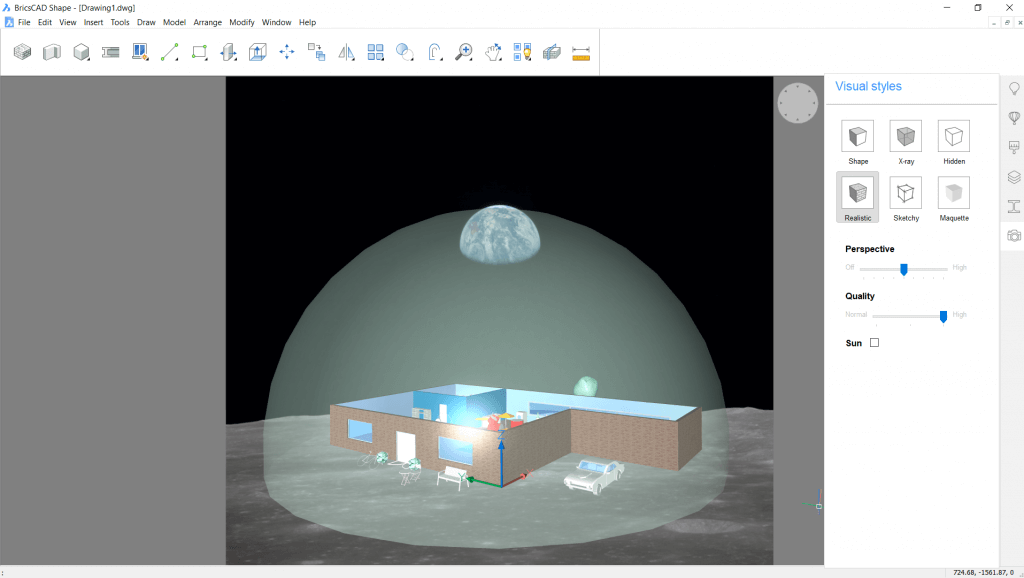Open the materials paint panel
This screenshot has height=578, width=1024.
tap(1014, 148)
